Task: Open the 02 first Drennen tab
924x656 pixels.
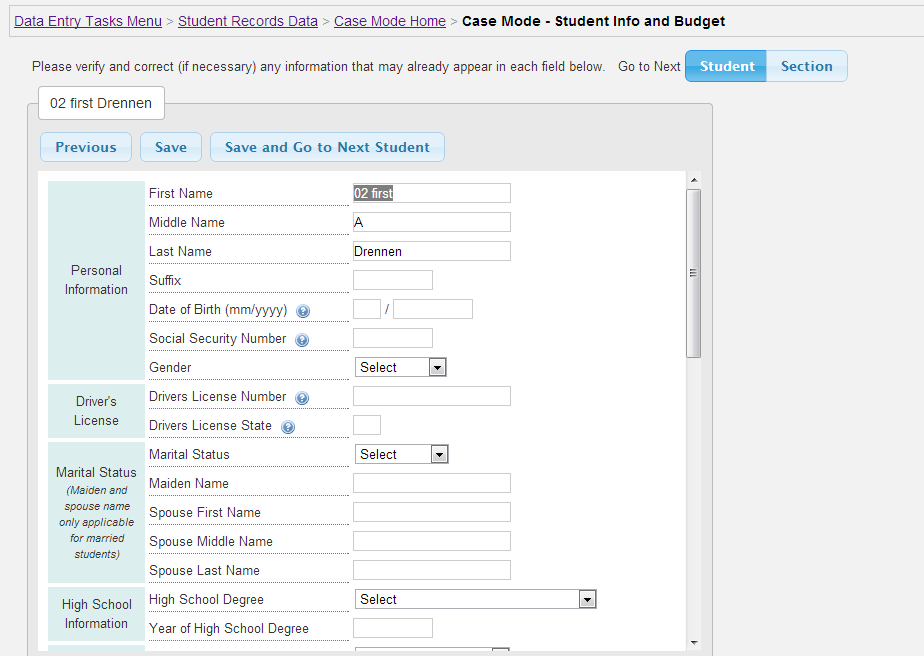Action: [x=101, y=103]
